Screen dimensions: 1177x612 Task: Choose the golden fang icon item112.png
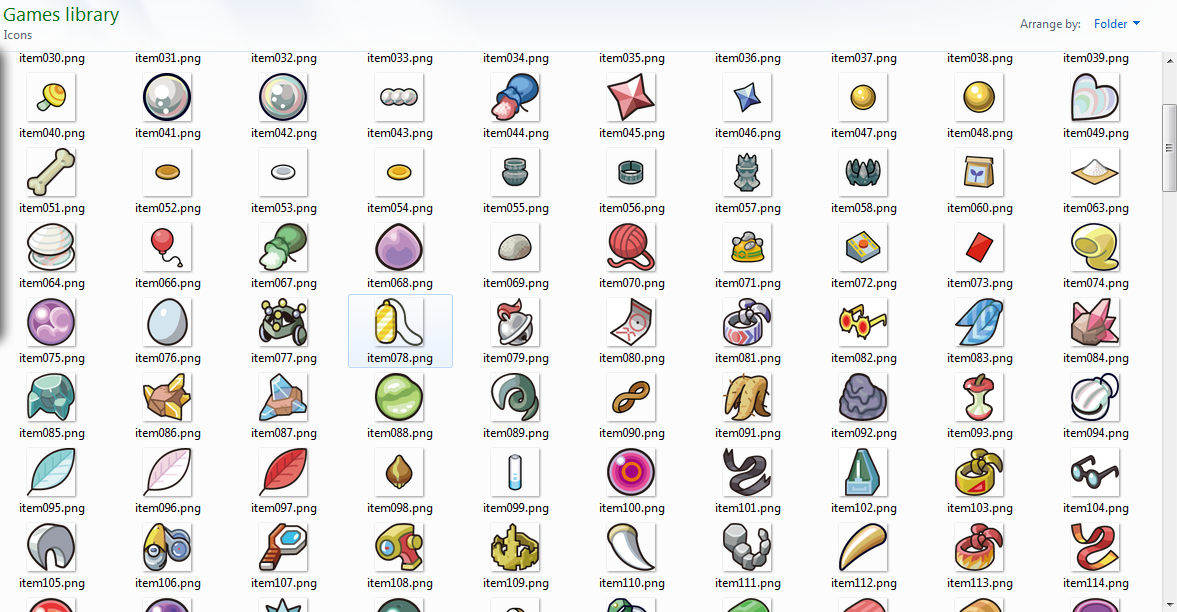click(863, 547)
